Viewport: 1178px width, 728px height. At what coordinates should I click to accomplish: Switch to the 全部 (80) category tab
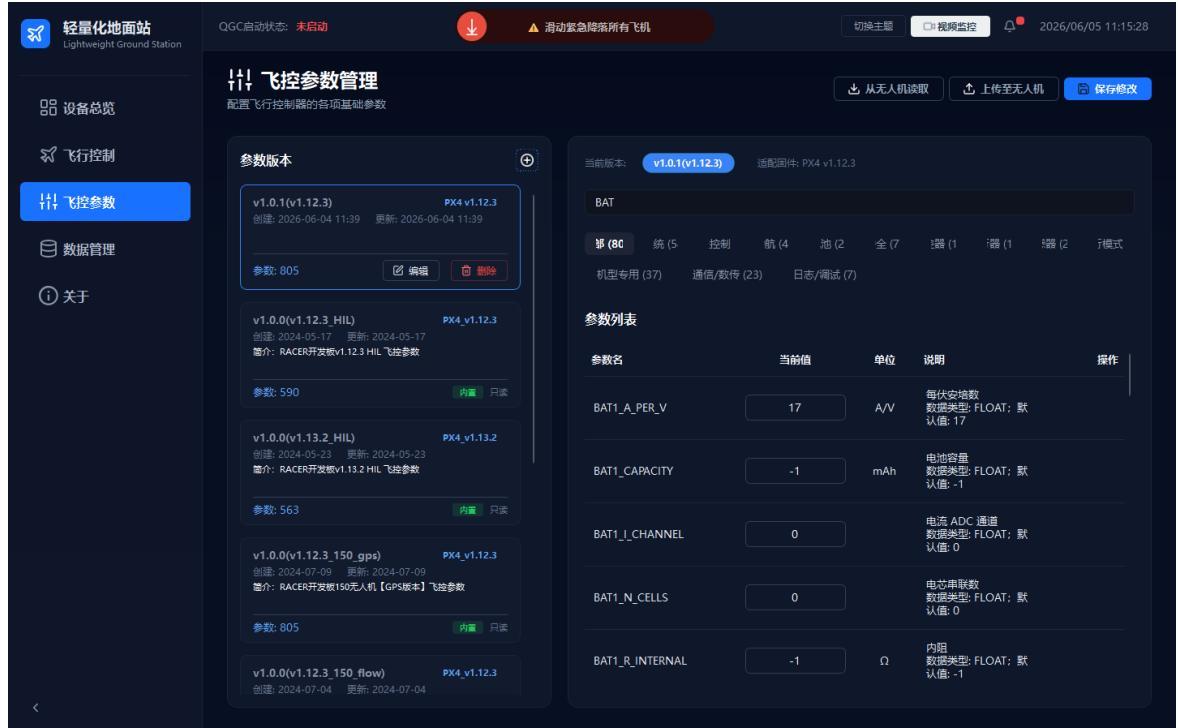609,243
